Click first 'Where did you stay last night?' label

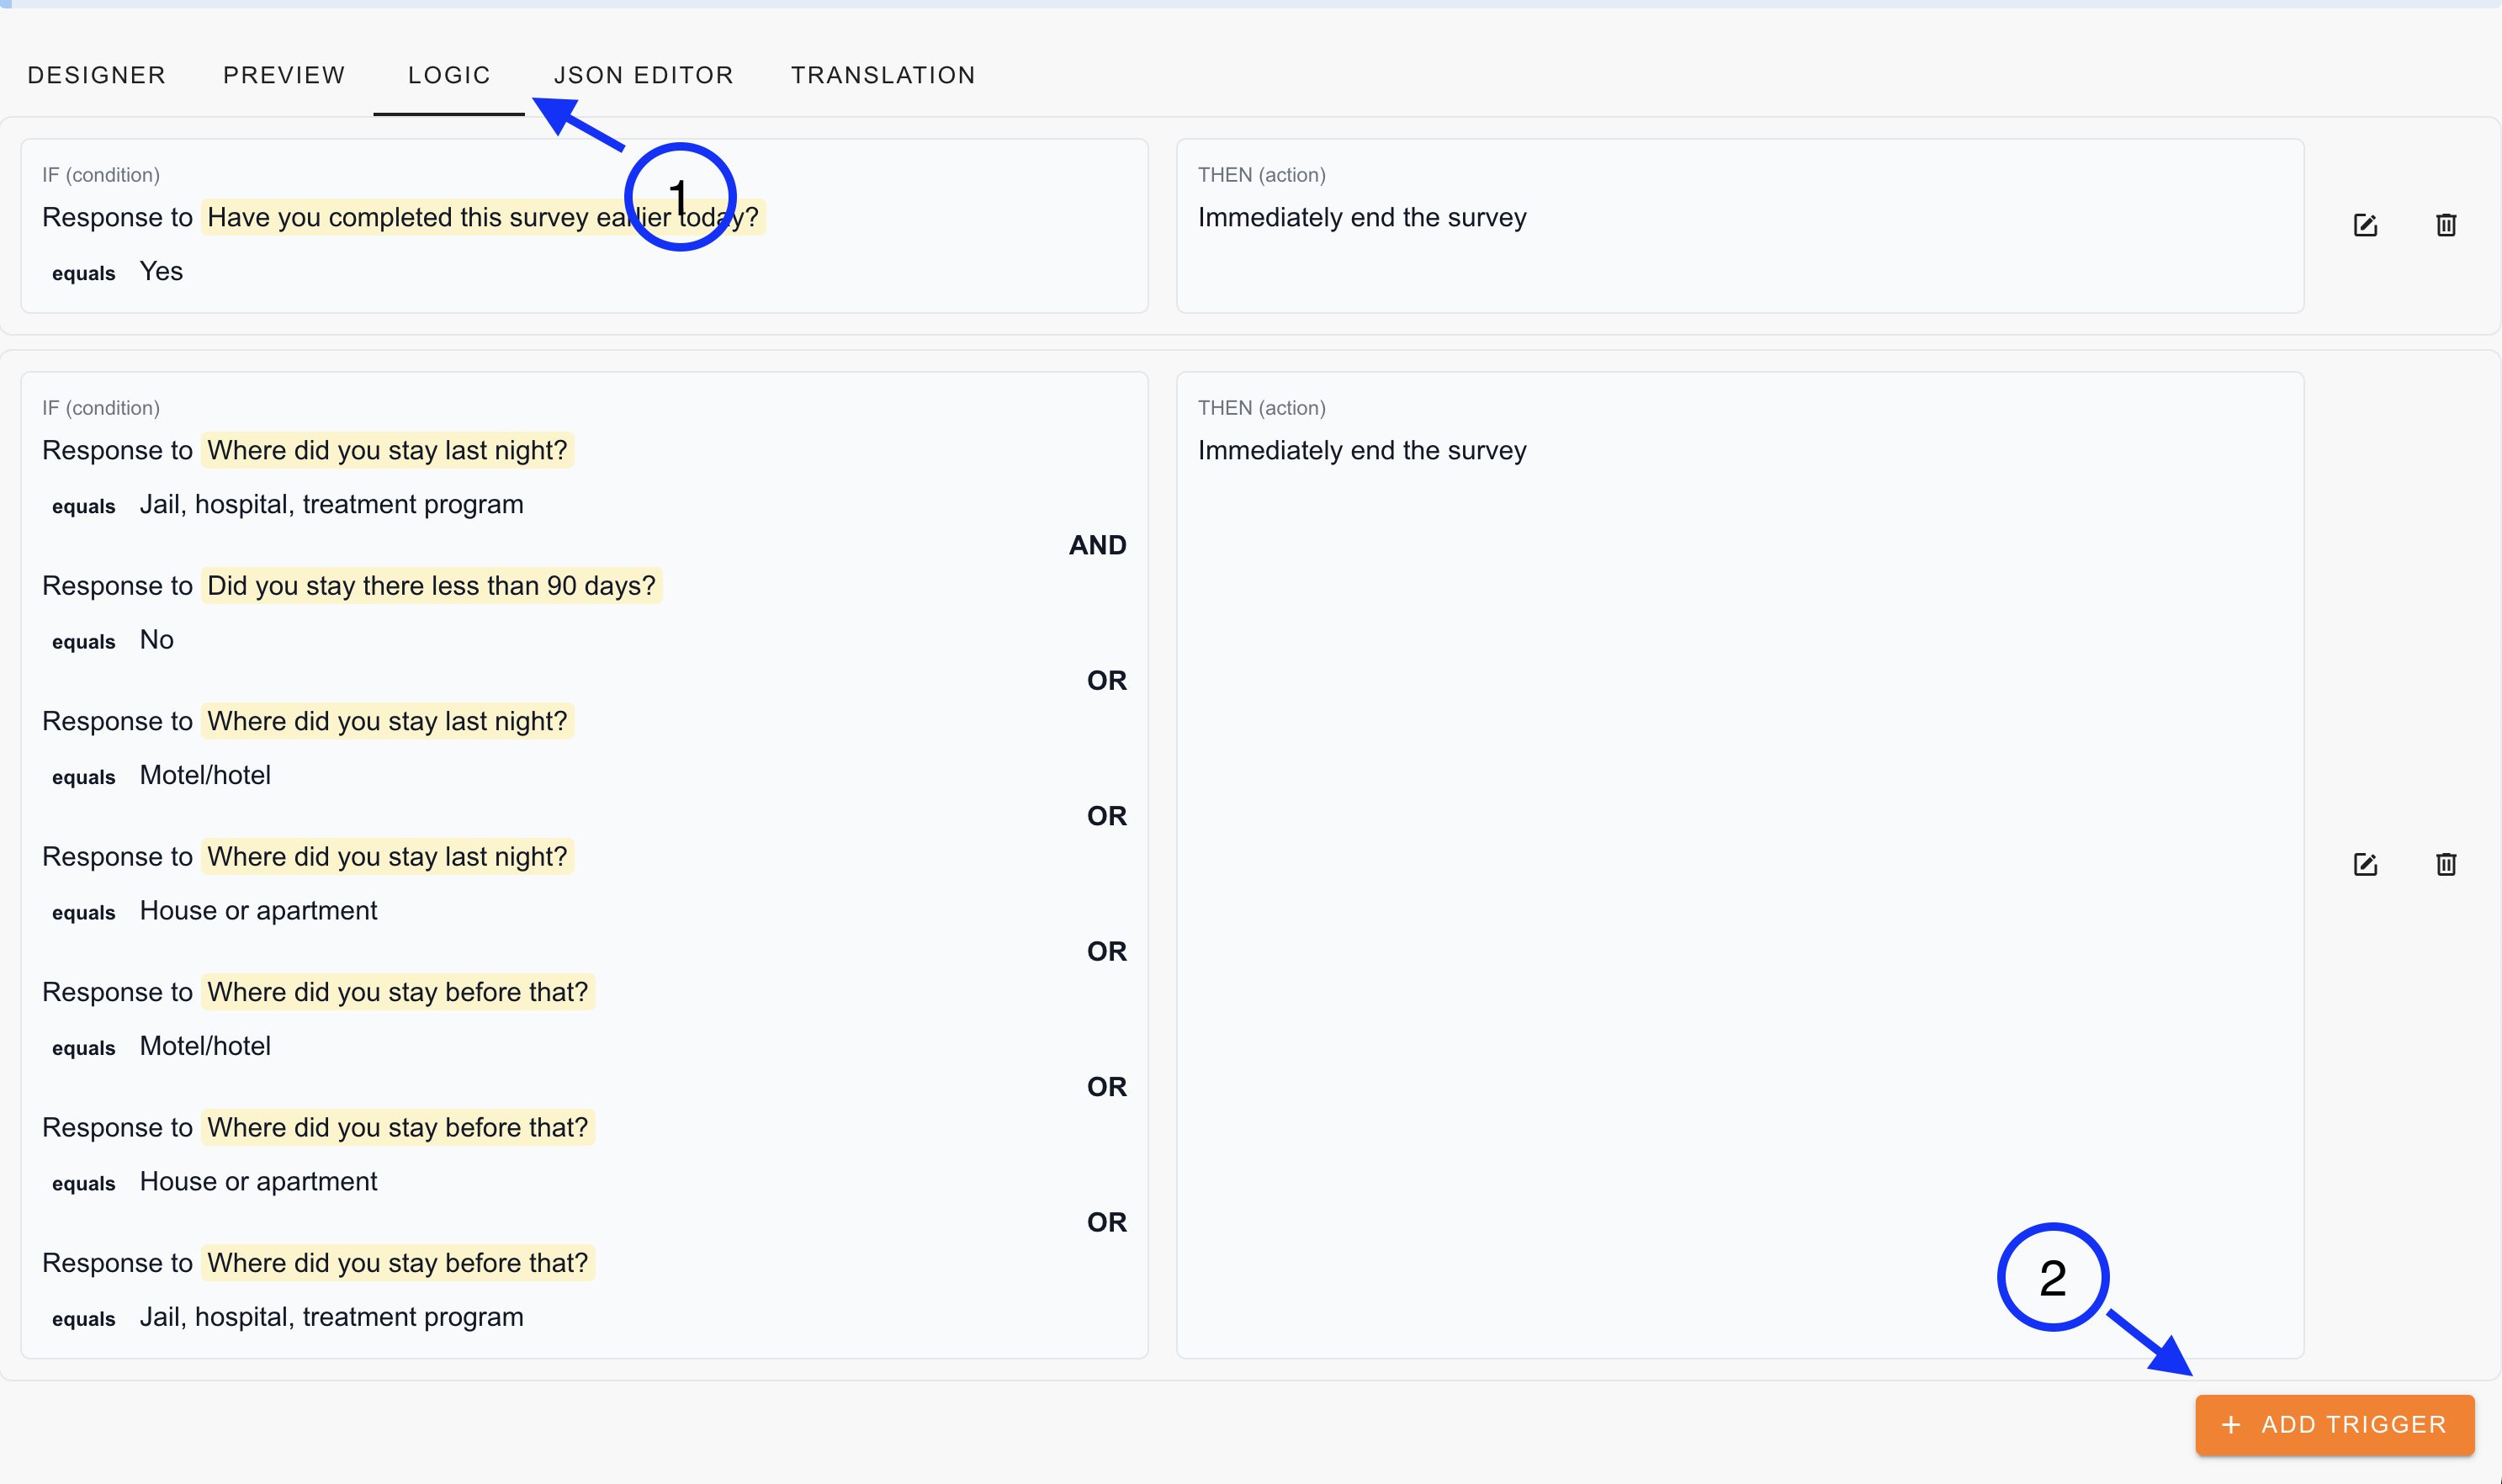[x=387, y=450]
